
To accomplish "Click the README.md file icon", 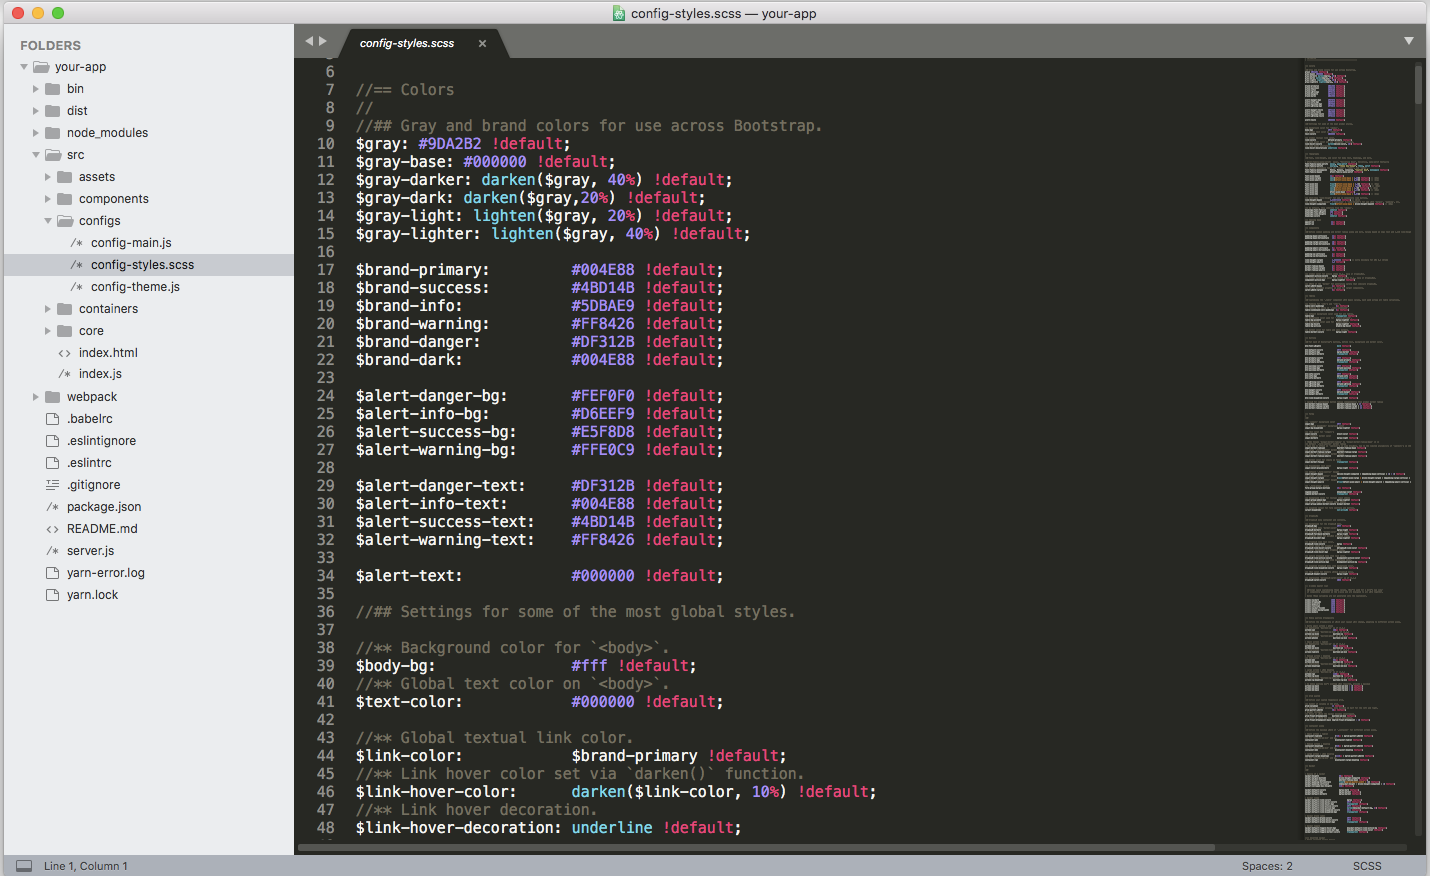I will pos(53,528).
